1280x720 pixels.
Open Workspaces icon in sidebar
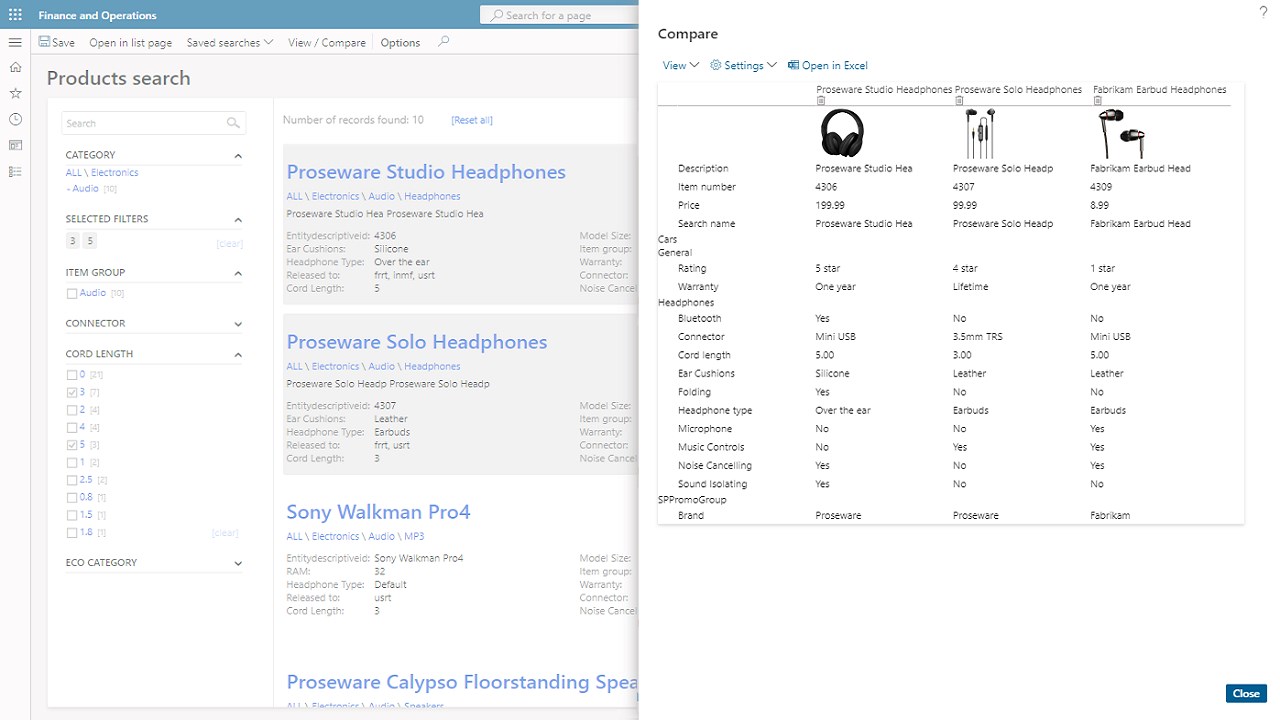[15, 146]
